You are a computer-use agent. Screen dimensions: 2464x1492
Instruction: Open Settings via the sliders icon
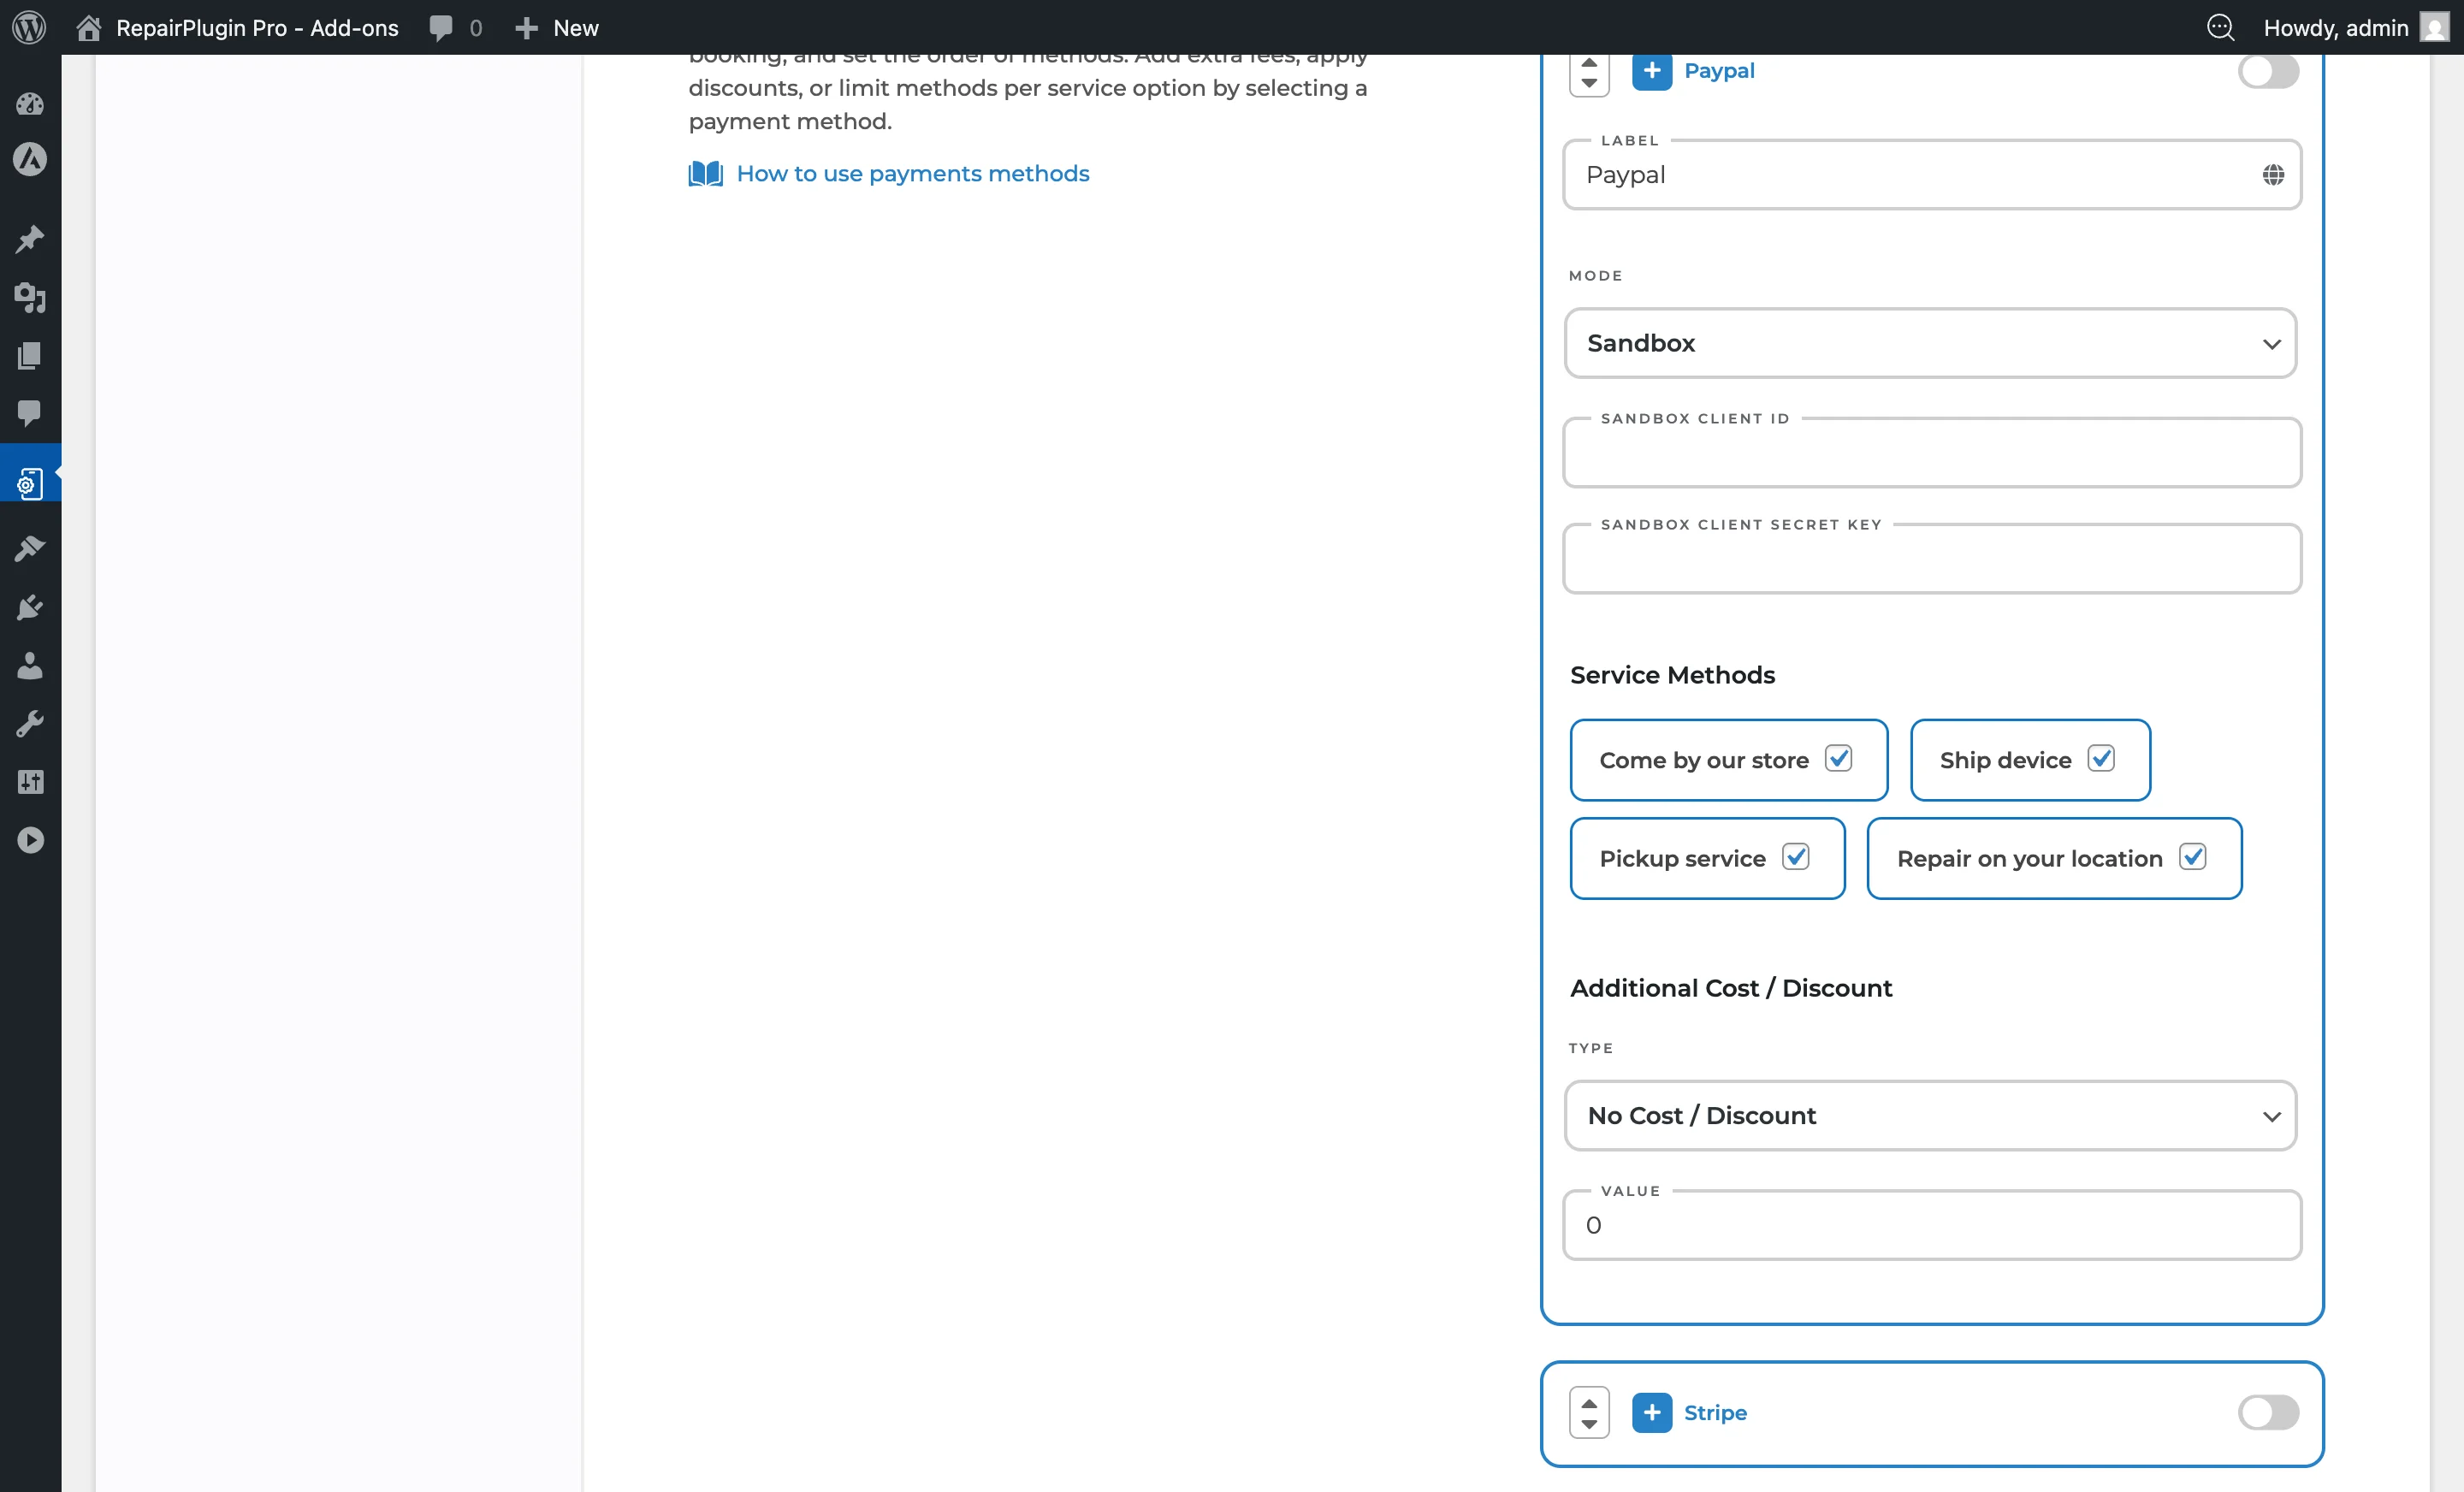click(28, 782)
